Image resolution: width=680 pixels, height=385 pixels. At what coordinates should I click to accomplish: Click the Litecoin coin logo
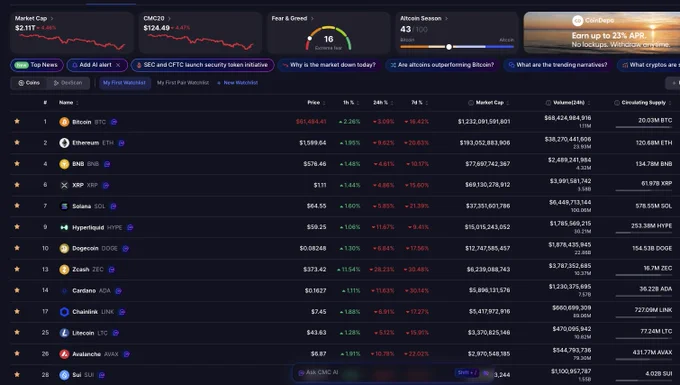64,333
